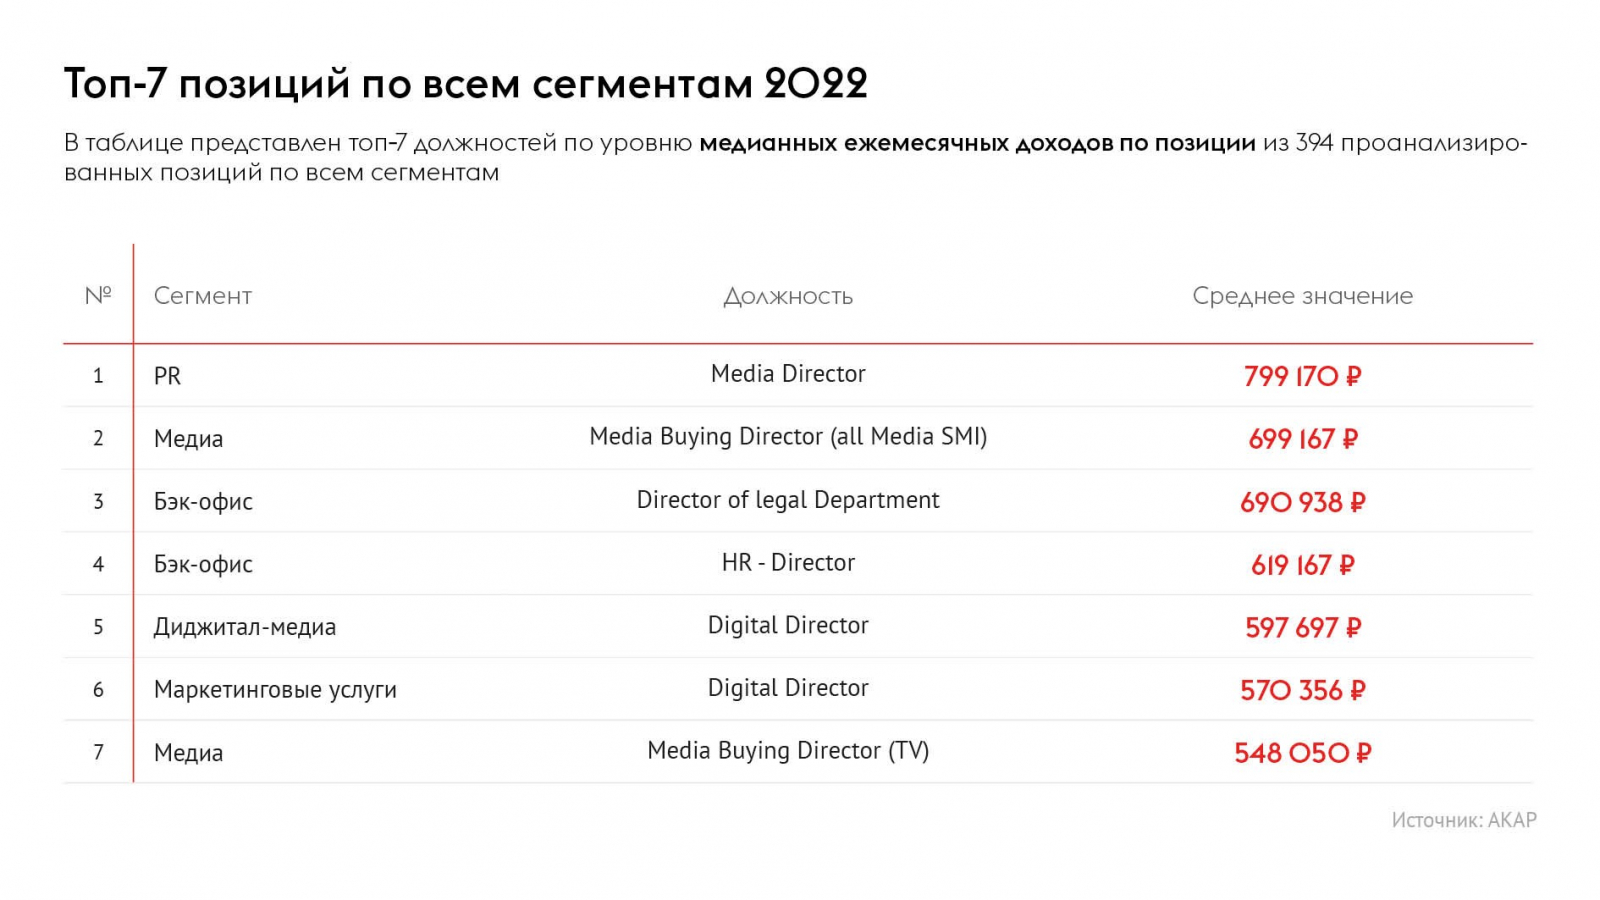Click the "Сегмент" column header
Viewport: 1600px width, 900px height.
(203, 296)
